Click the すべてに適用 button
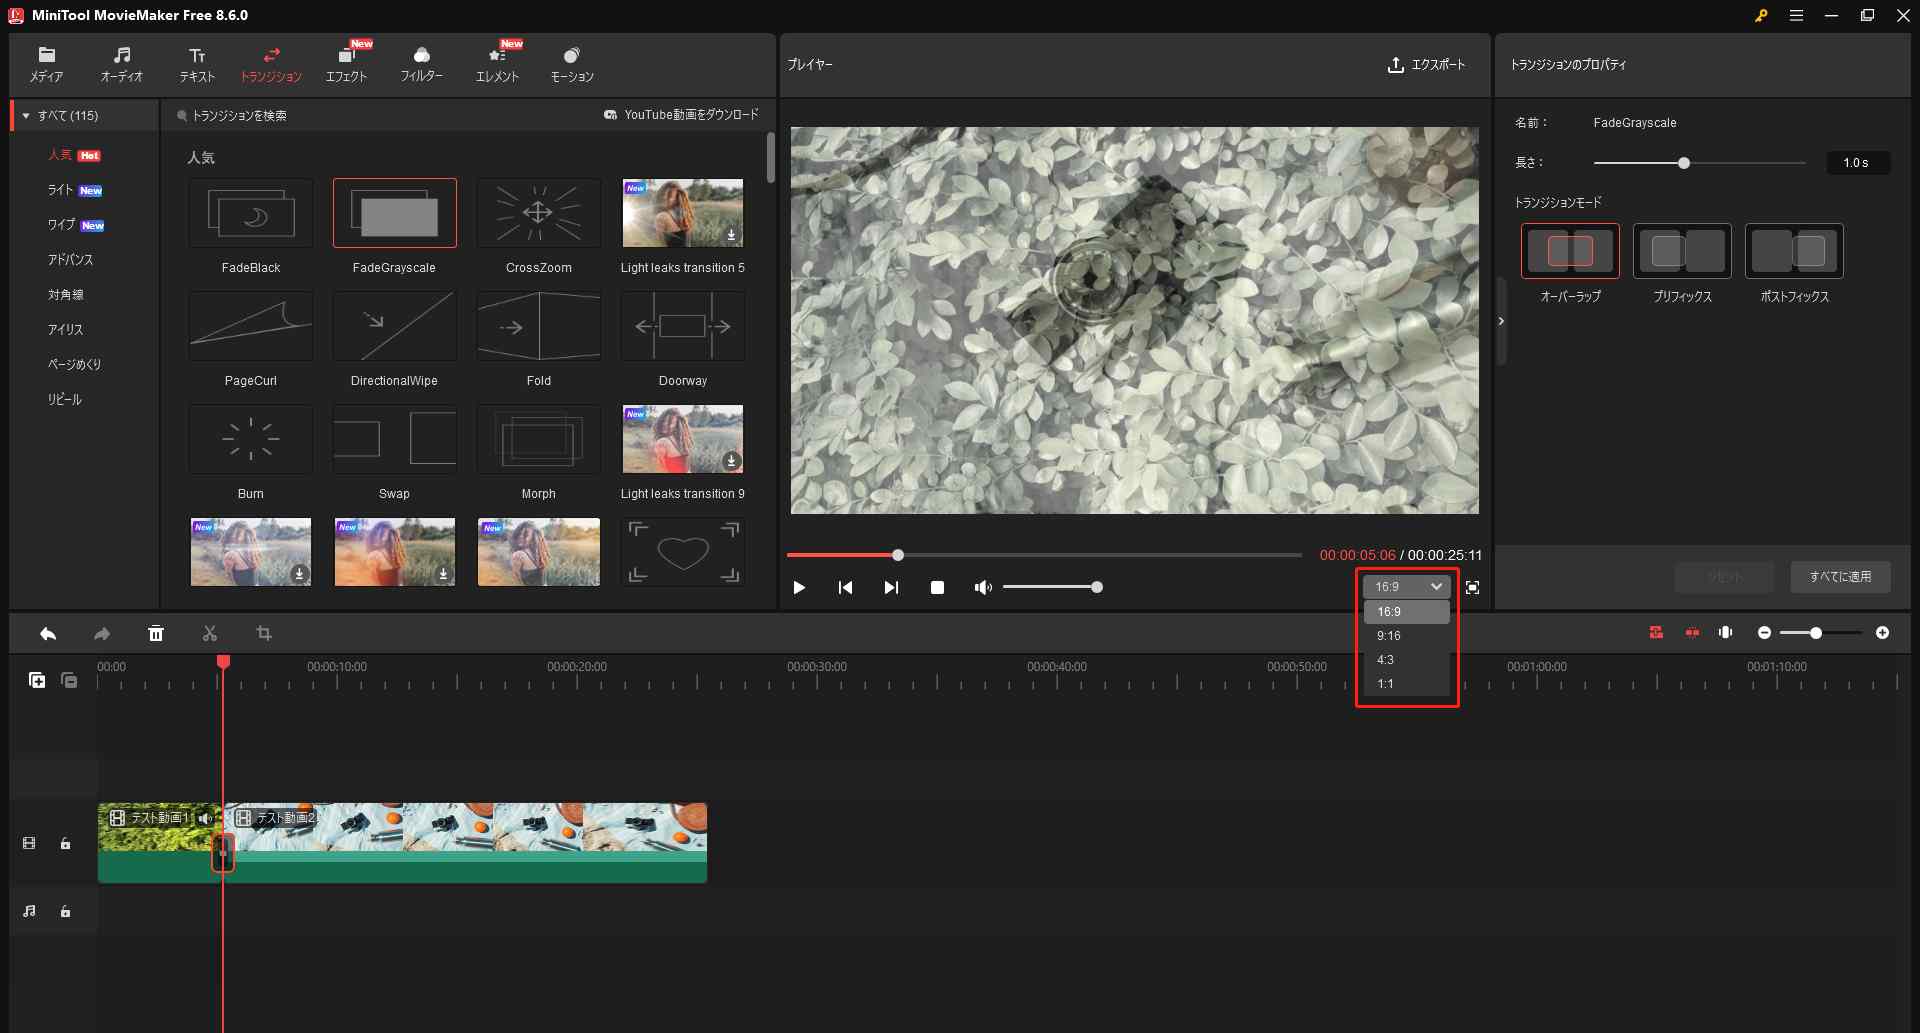 tap(1839, 577)
